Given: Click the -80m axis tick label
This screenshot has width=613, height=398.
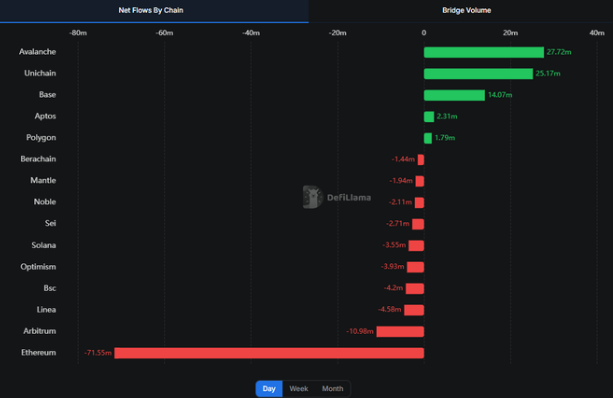Looking at the screenshot, I should pyautogui.click(x=78, y=33).
